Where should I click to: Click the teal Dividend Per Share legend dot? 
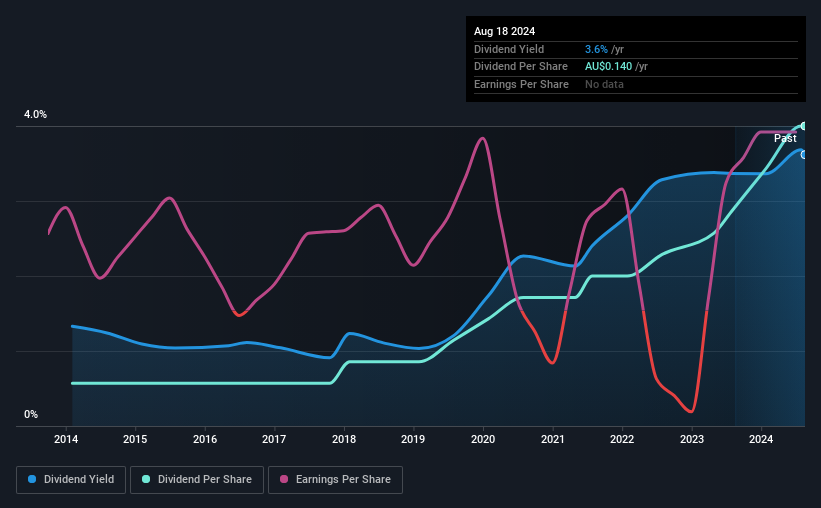(146, 479)
